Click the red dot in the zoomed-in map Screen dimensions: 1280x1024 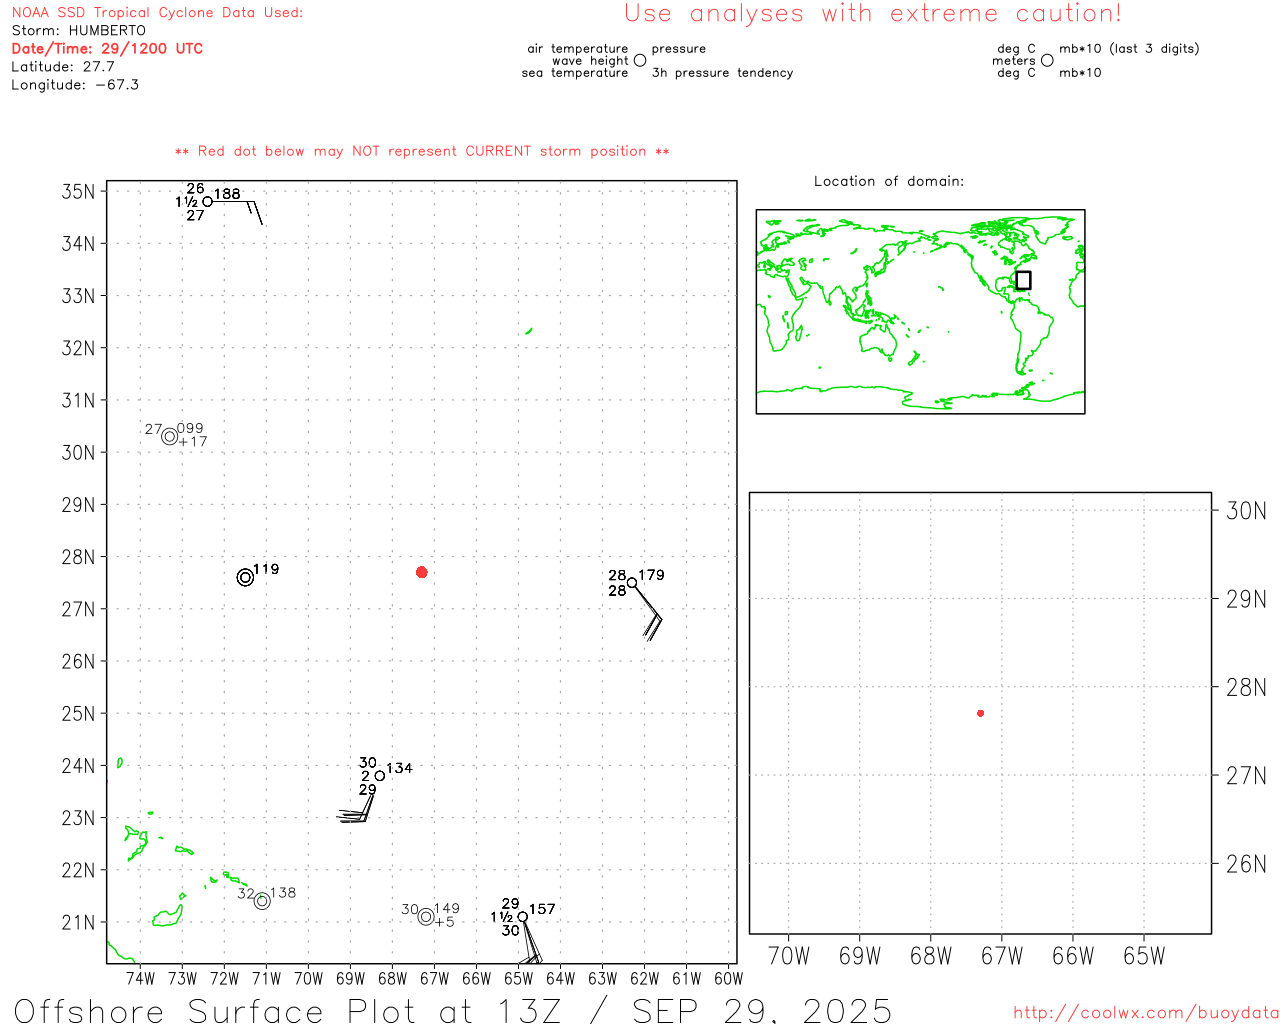pyautogui.click(x=980, y=713)
